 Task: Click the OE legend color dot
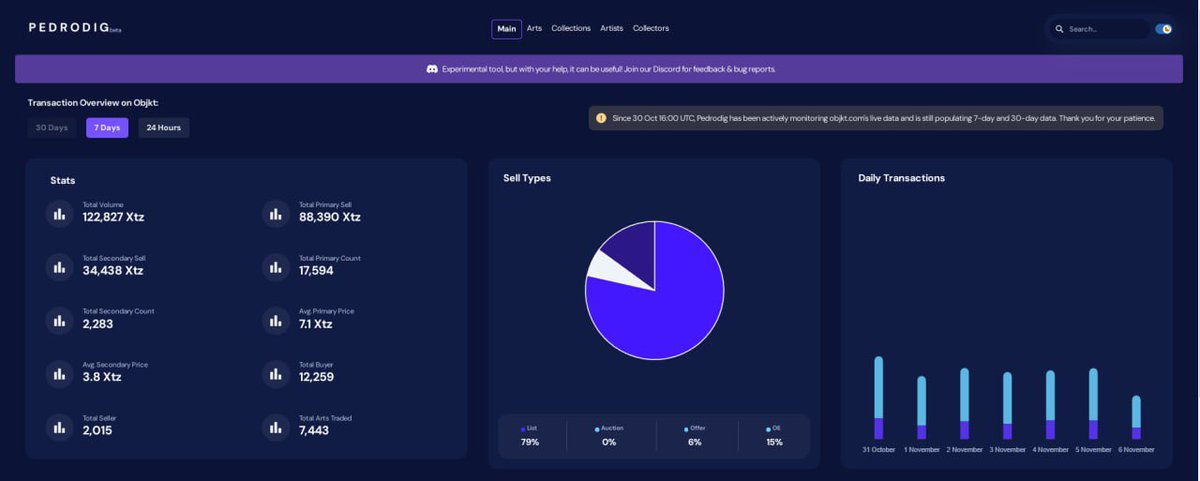[768, 429]
